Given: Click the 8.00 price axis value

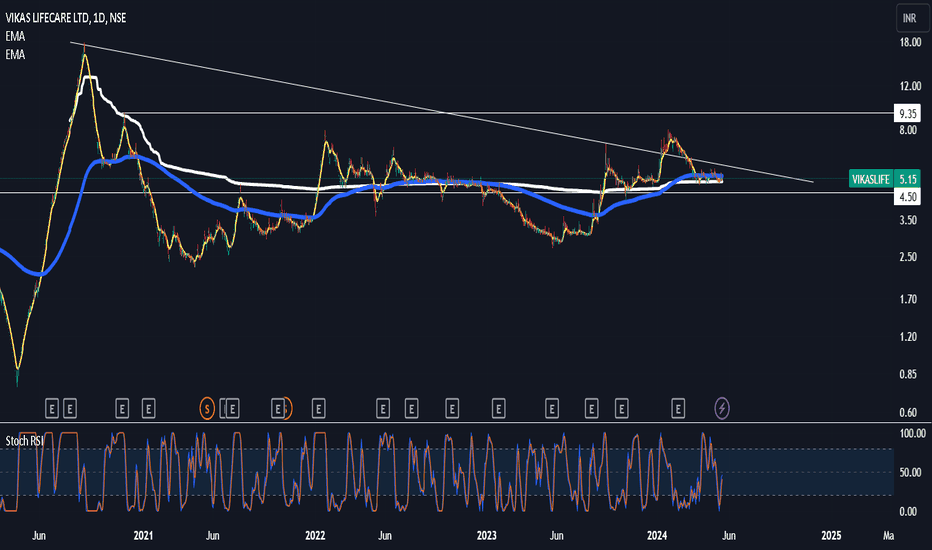Looking at the screenshot, I should [x=908, y=130].
